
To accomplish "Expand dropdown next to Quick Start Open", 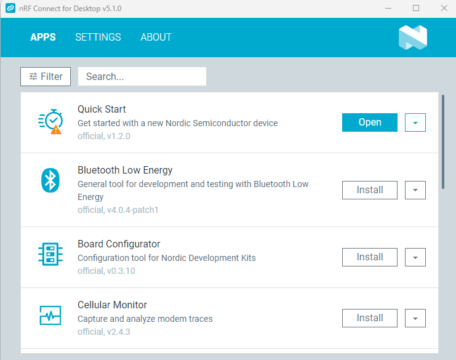I will coord(415,122).
